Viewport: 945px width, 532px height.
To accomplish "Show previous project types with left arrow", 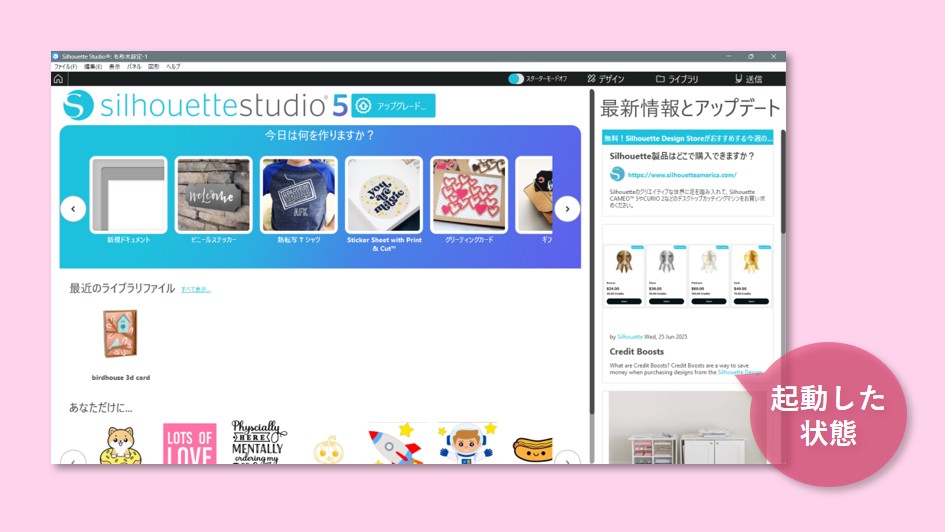I will pos(74,209).
